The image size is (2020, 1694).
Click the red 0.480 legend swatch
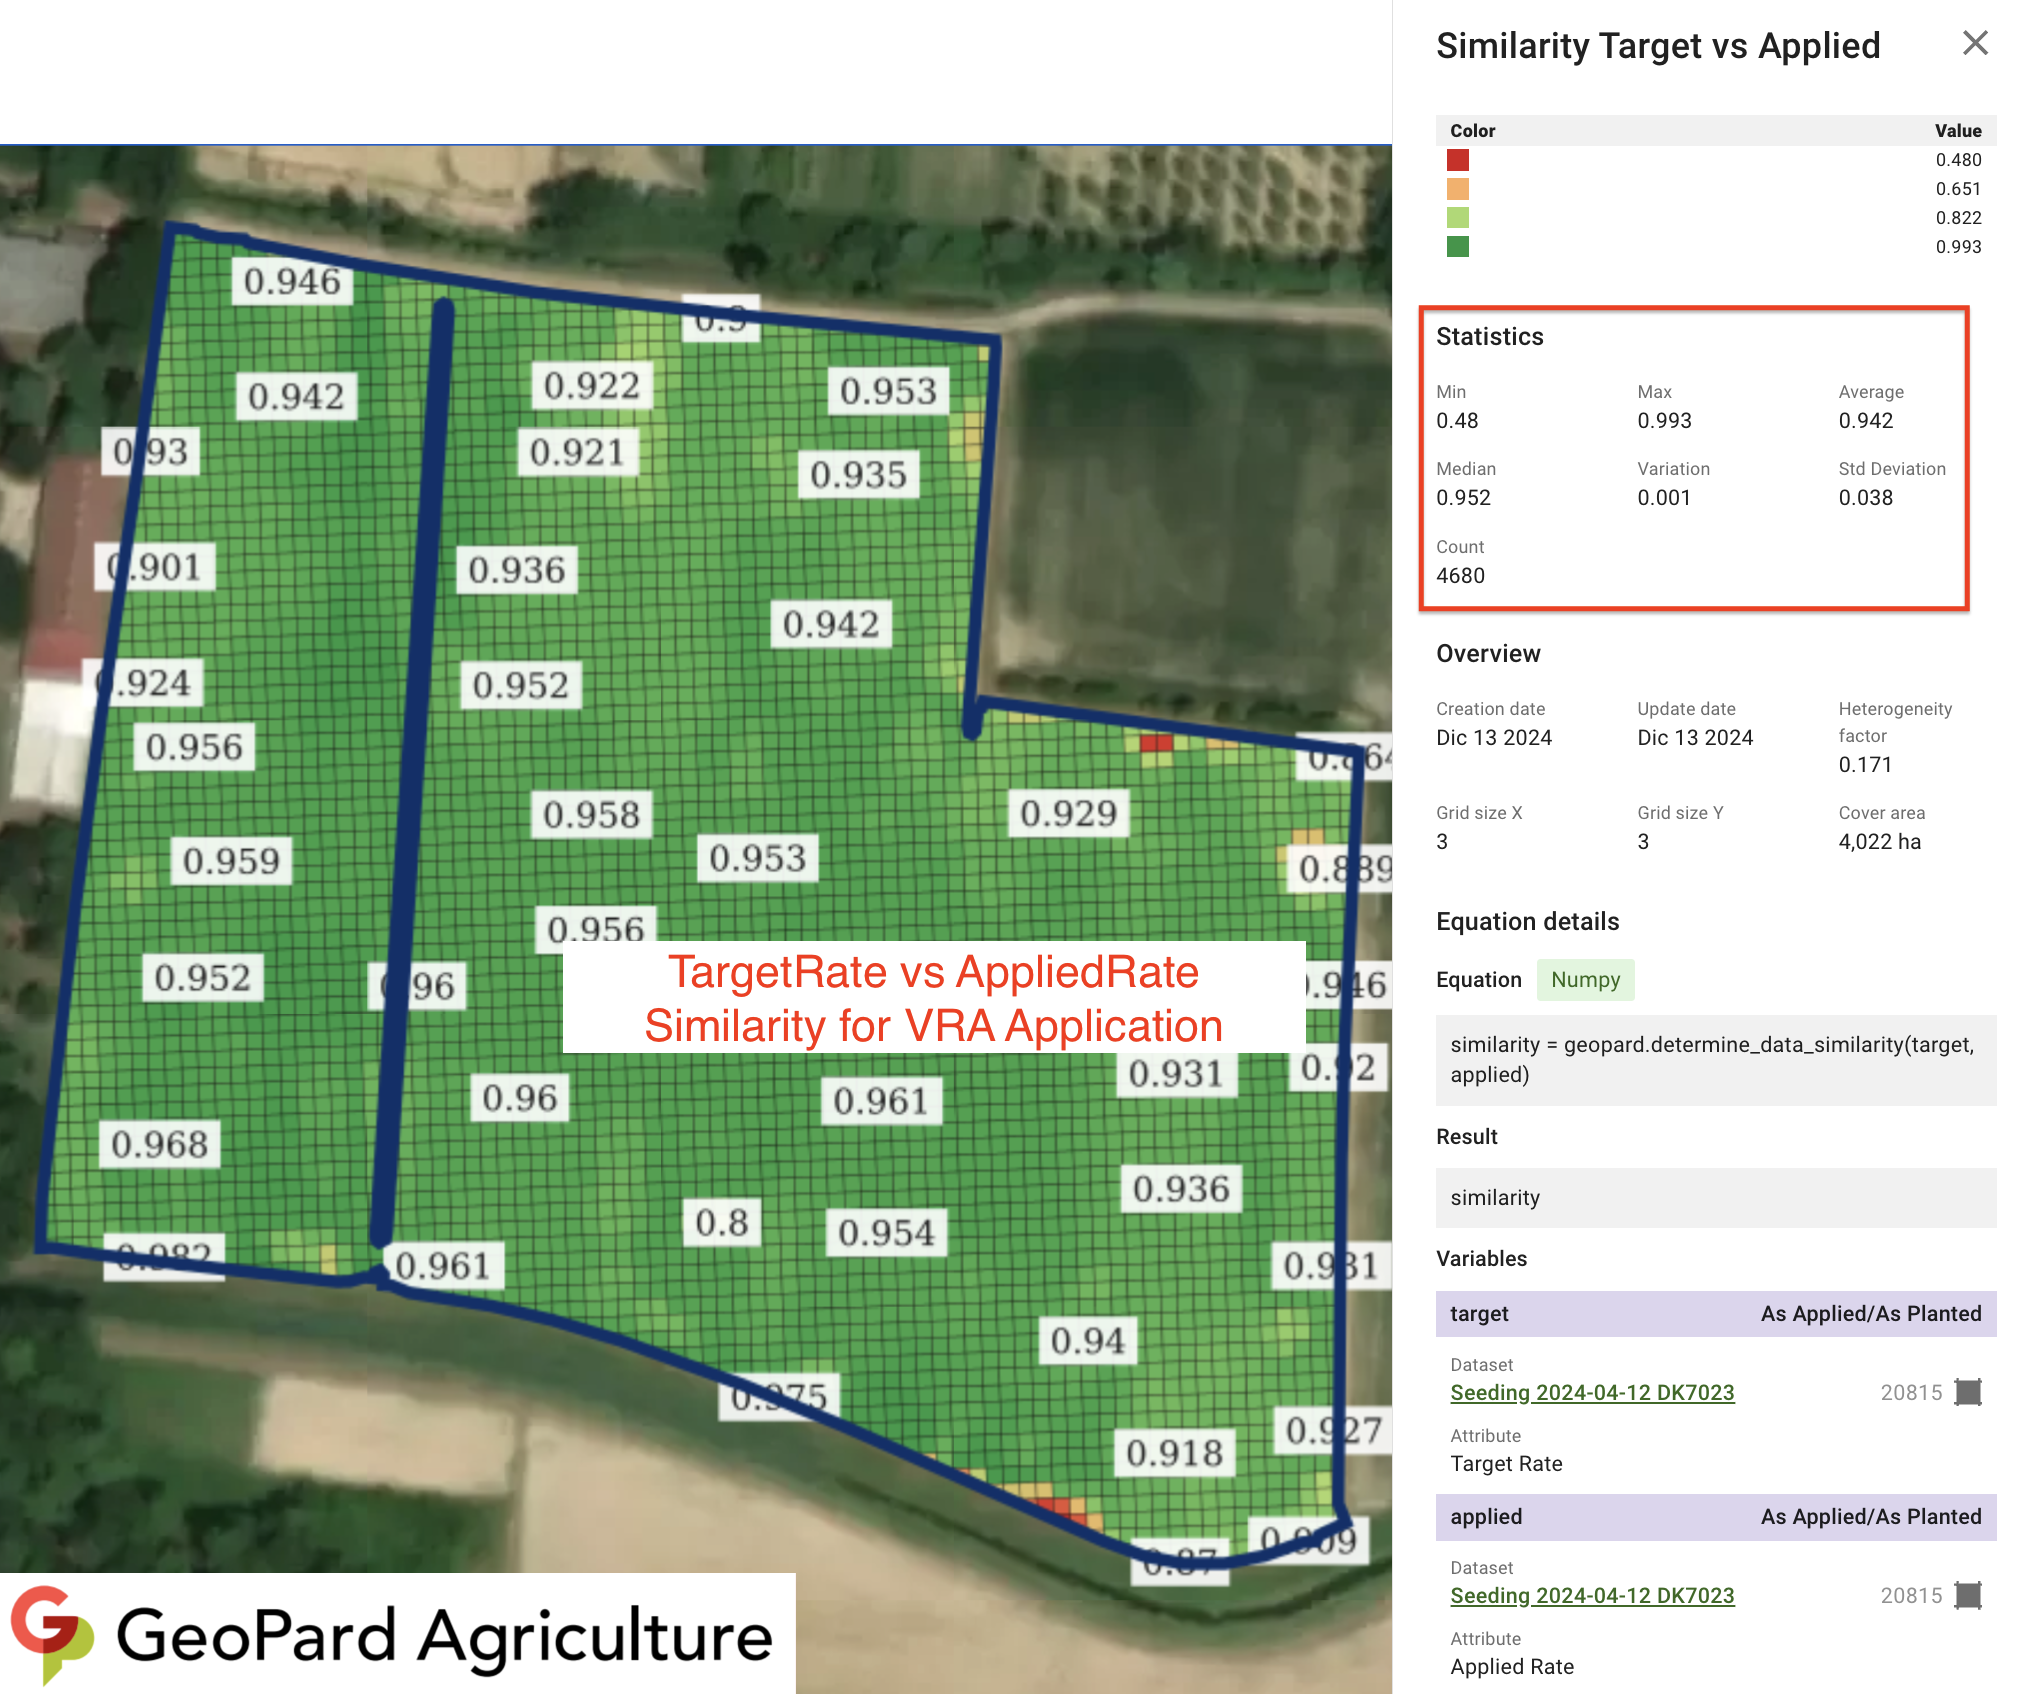coord(1457,160)
